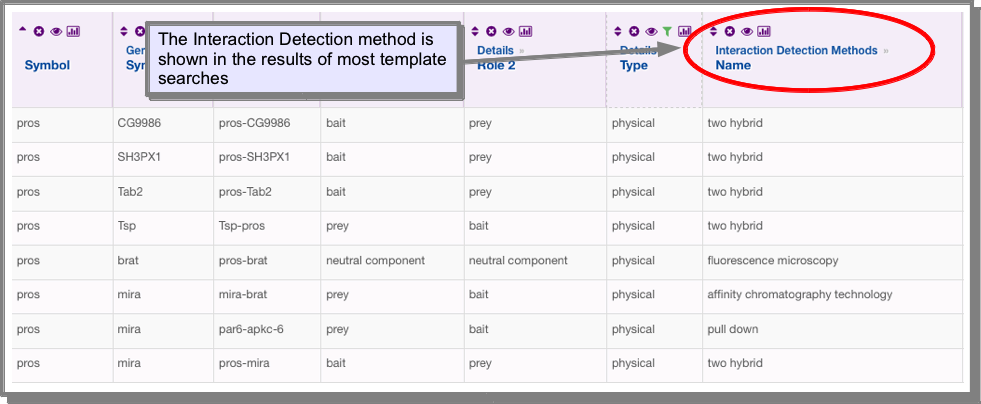
Task: Open Role 2 column summary chart
Action: [x=526, y=31]
